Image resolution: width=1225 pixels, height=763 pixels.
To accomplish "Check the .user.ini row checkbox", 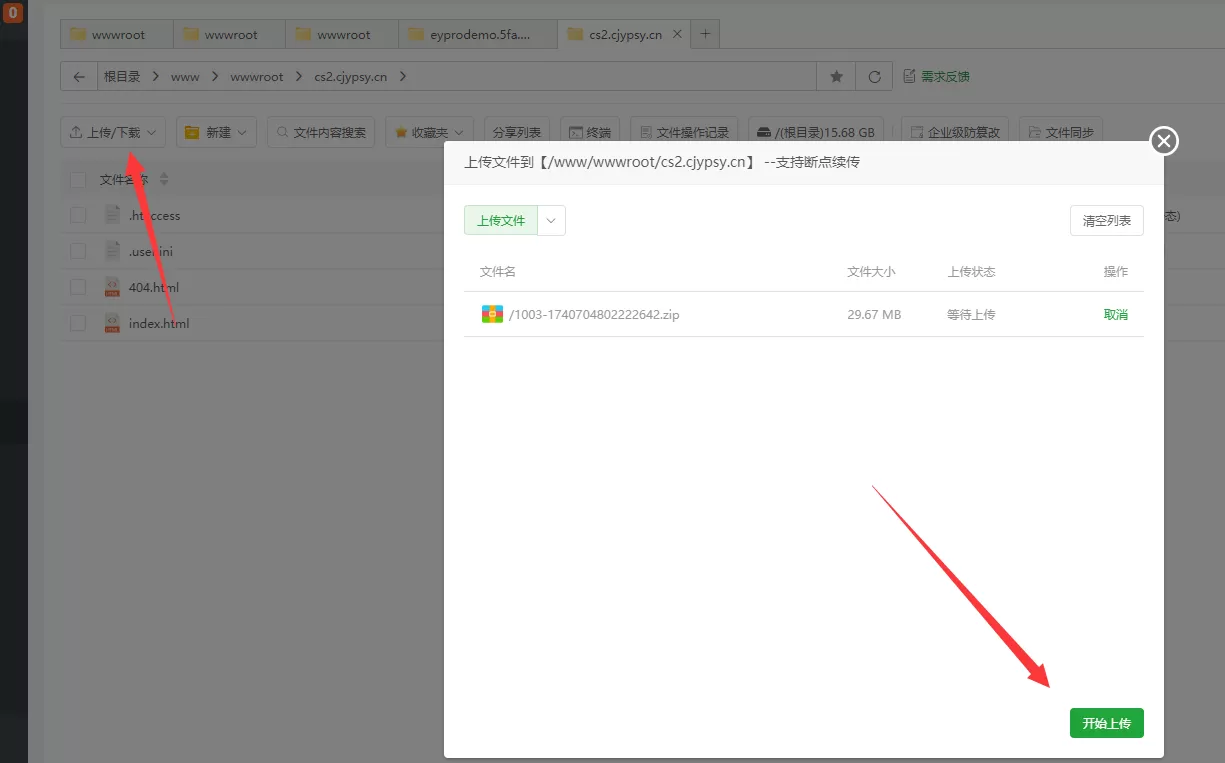I will (x=78, y=251).
